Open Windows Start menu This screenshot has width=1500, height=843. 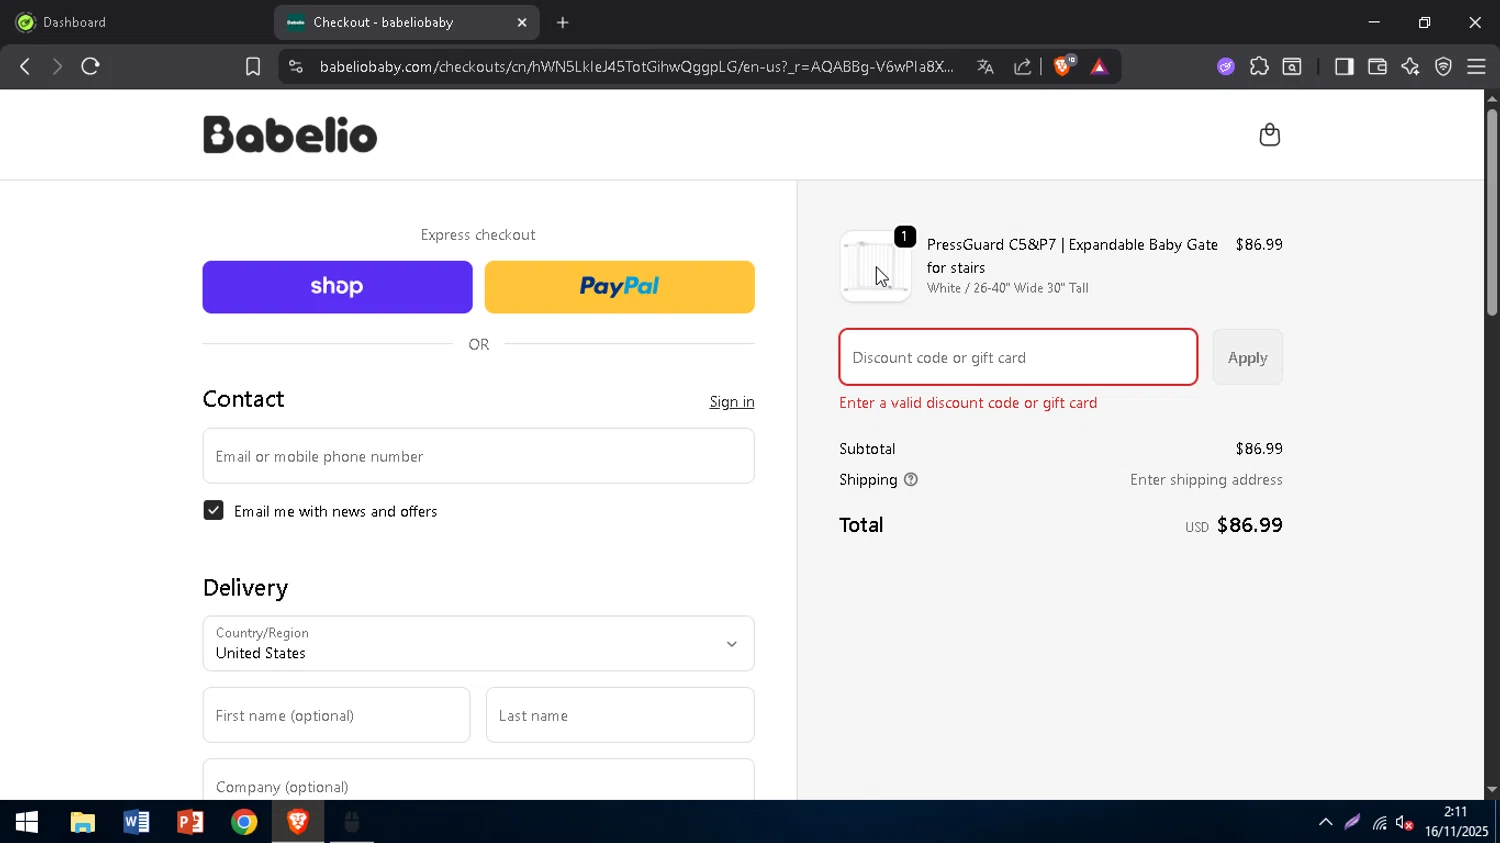[x=27, y=822]
